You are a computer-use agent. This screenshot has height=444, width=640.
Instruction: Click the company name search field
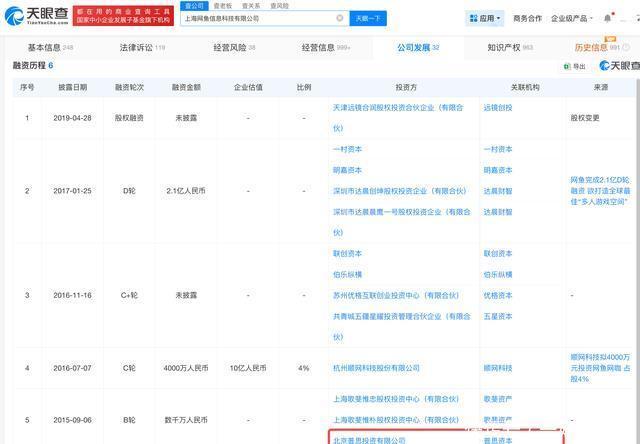260,18
